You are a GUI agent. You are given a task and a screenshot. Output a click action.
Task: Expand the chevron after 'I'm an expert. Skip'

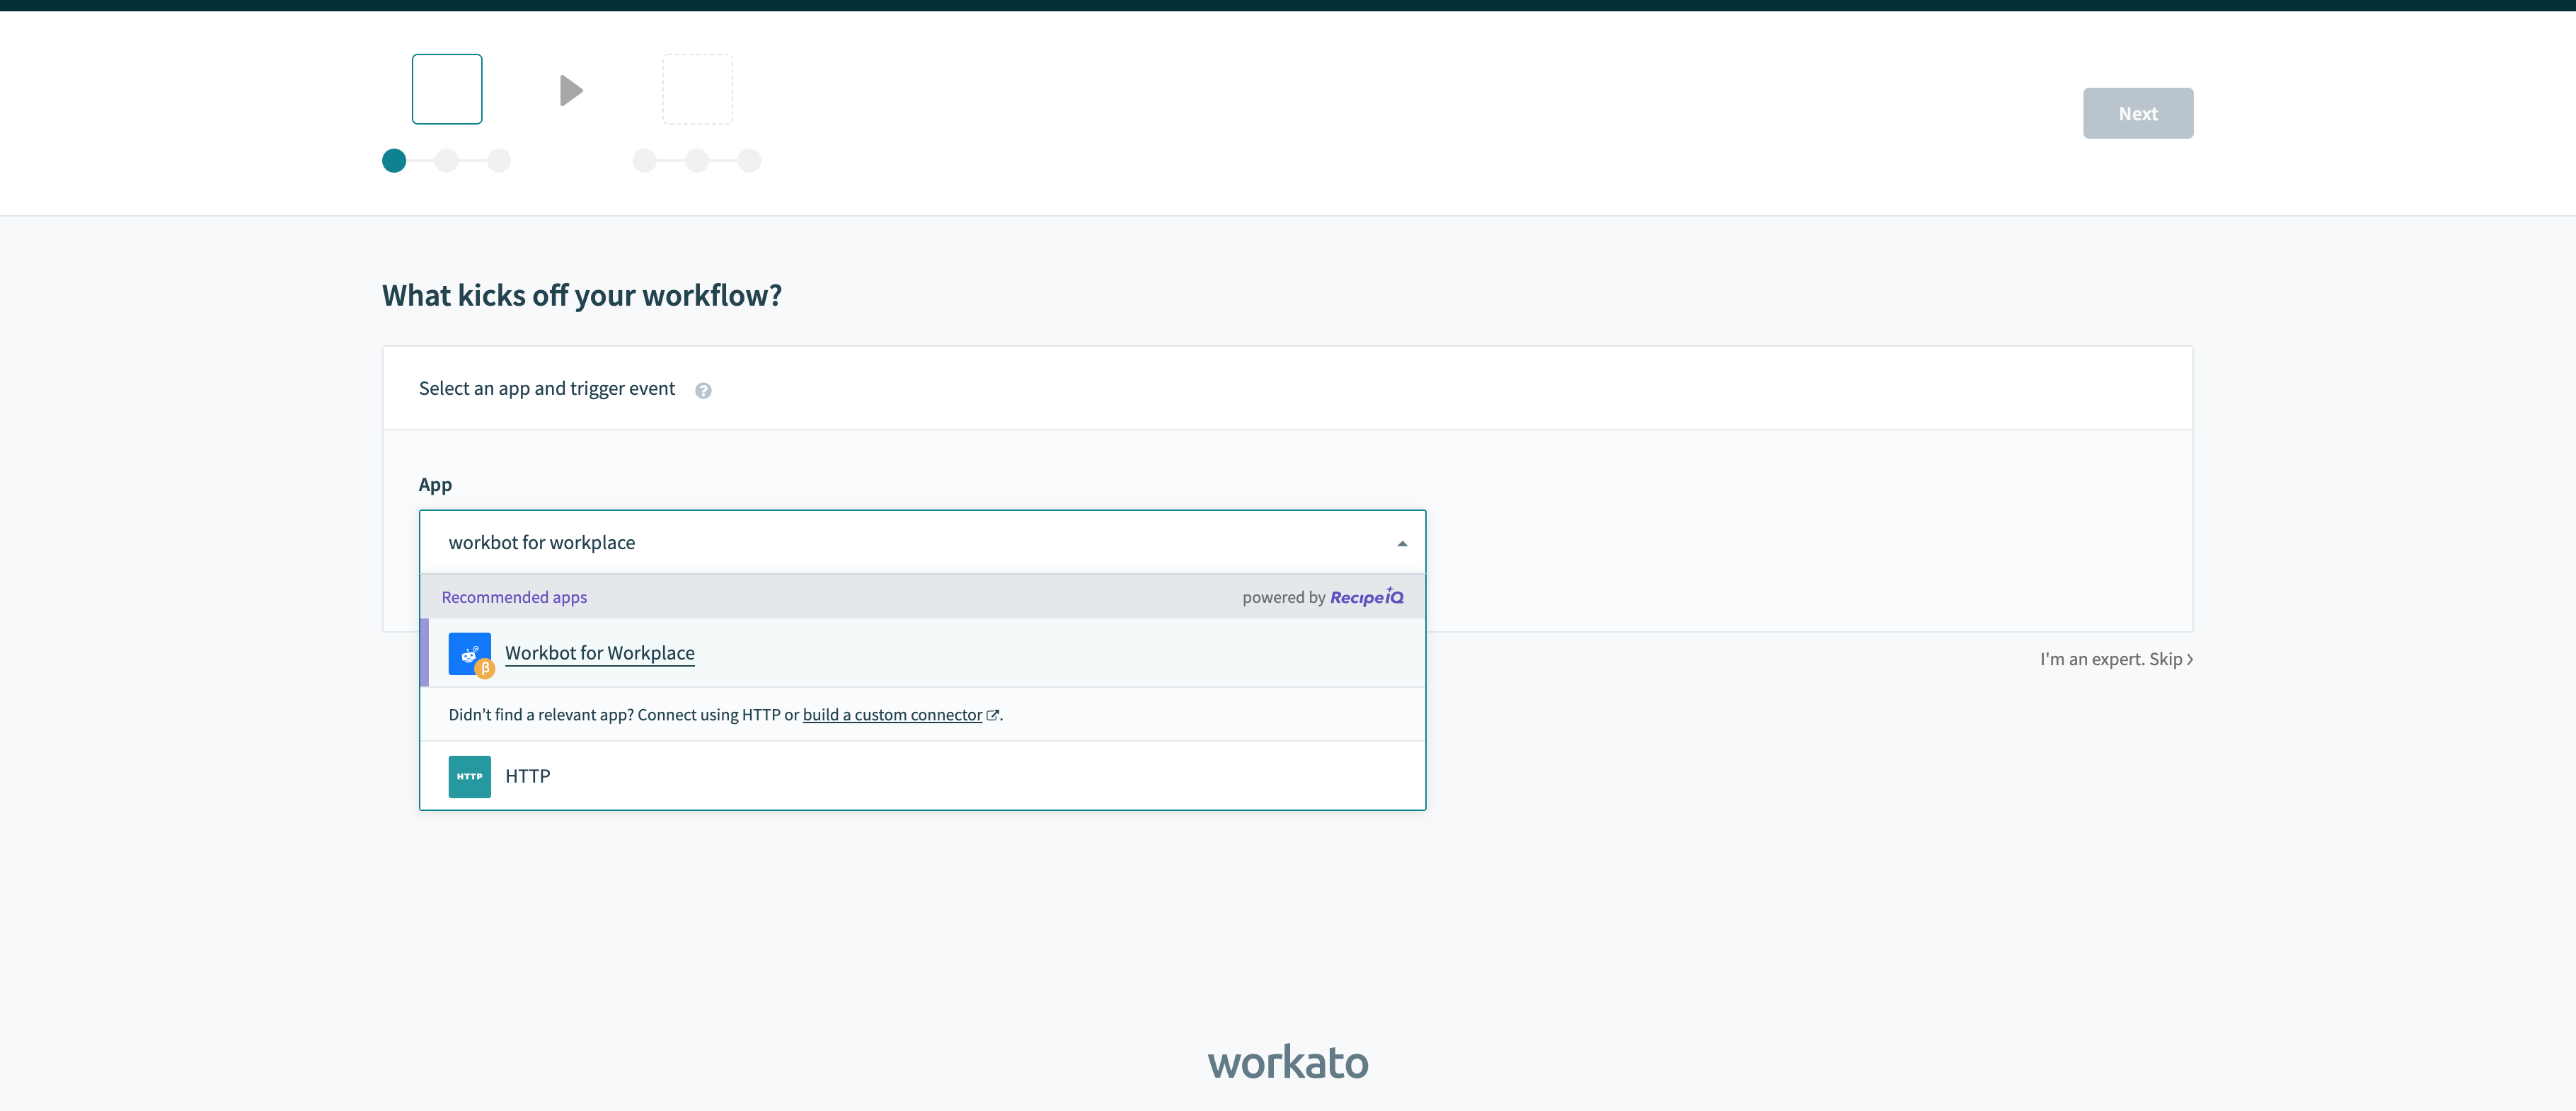pyautogui.click(x=2190, y=659)
